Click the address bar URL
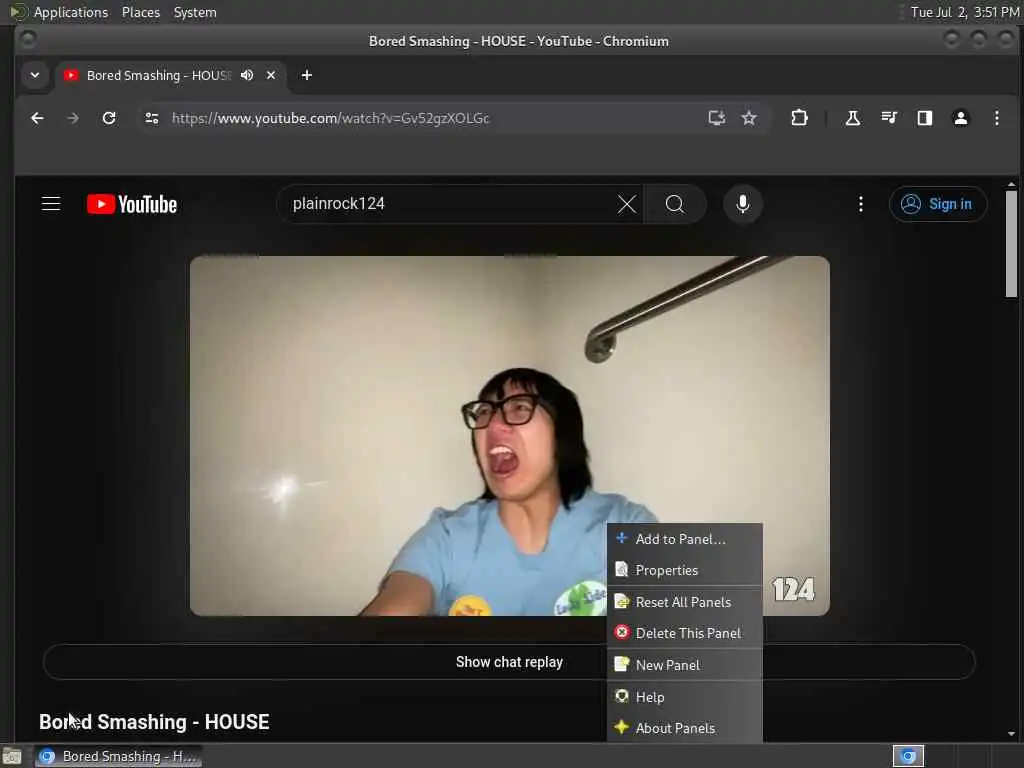The height and width of the screenshot is (768, 1024). pyautogui.click(x=330, y=118)
